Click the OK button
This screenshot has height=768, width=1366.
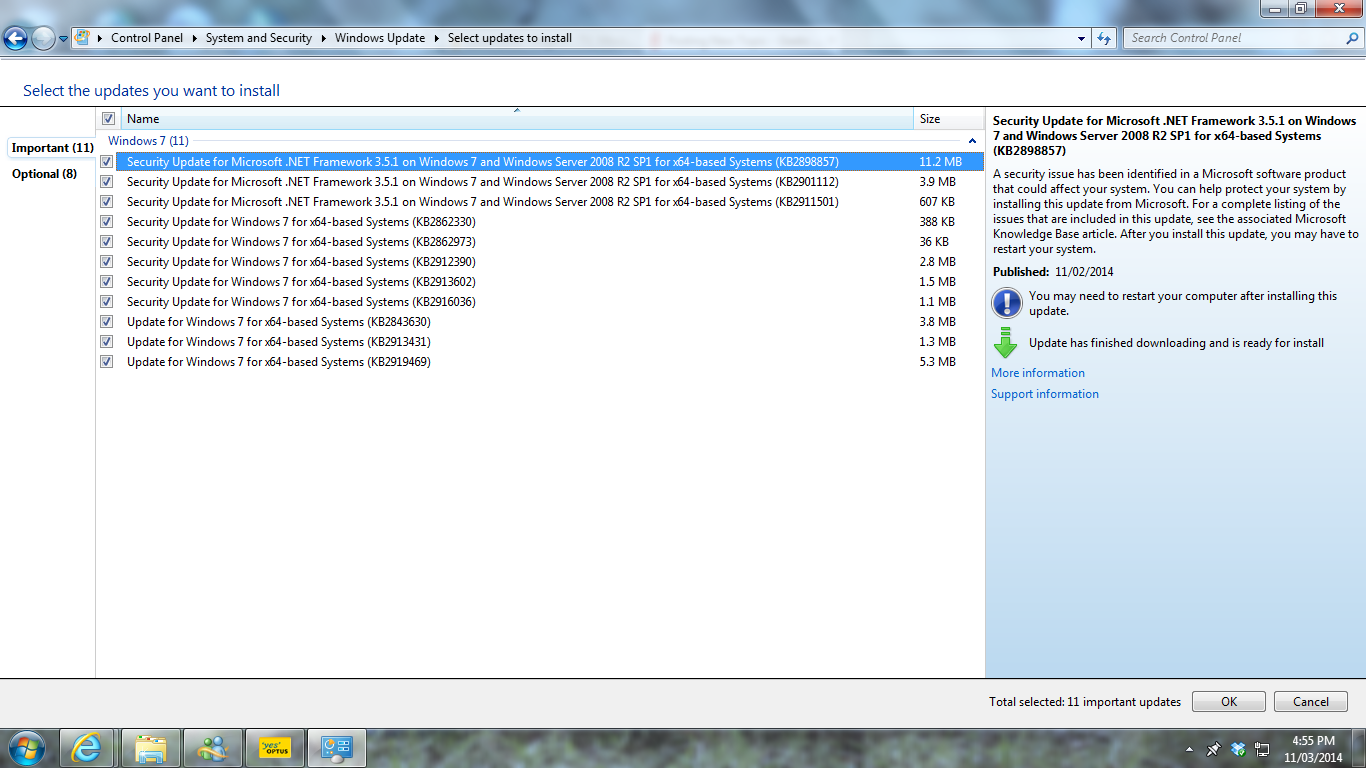1229,702
